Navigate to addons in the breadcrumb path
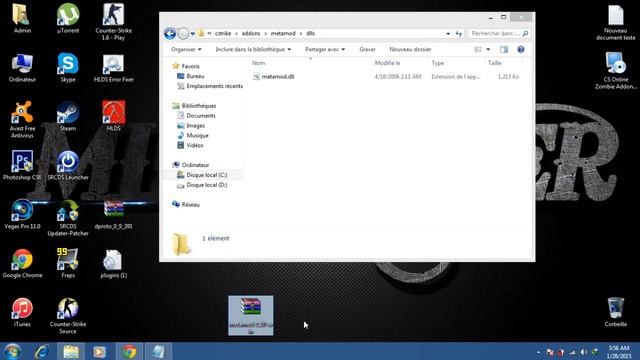The height and width of the screenshot is (360, 640). (251, 33)
